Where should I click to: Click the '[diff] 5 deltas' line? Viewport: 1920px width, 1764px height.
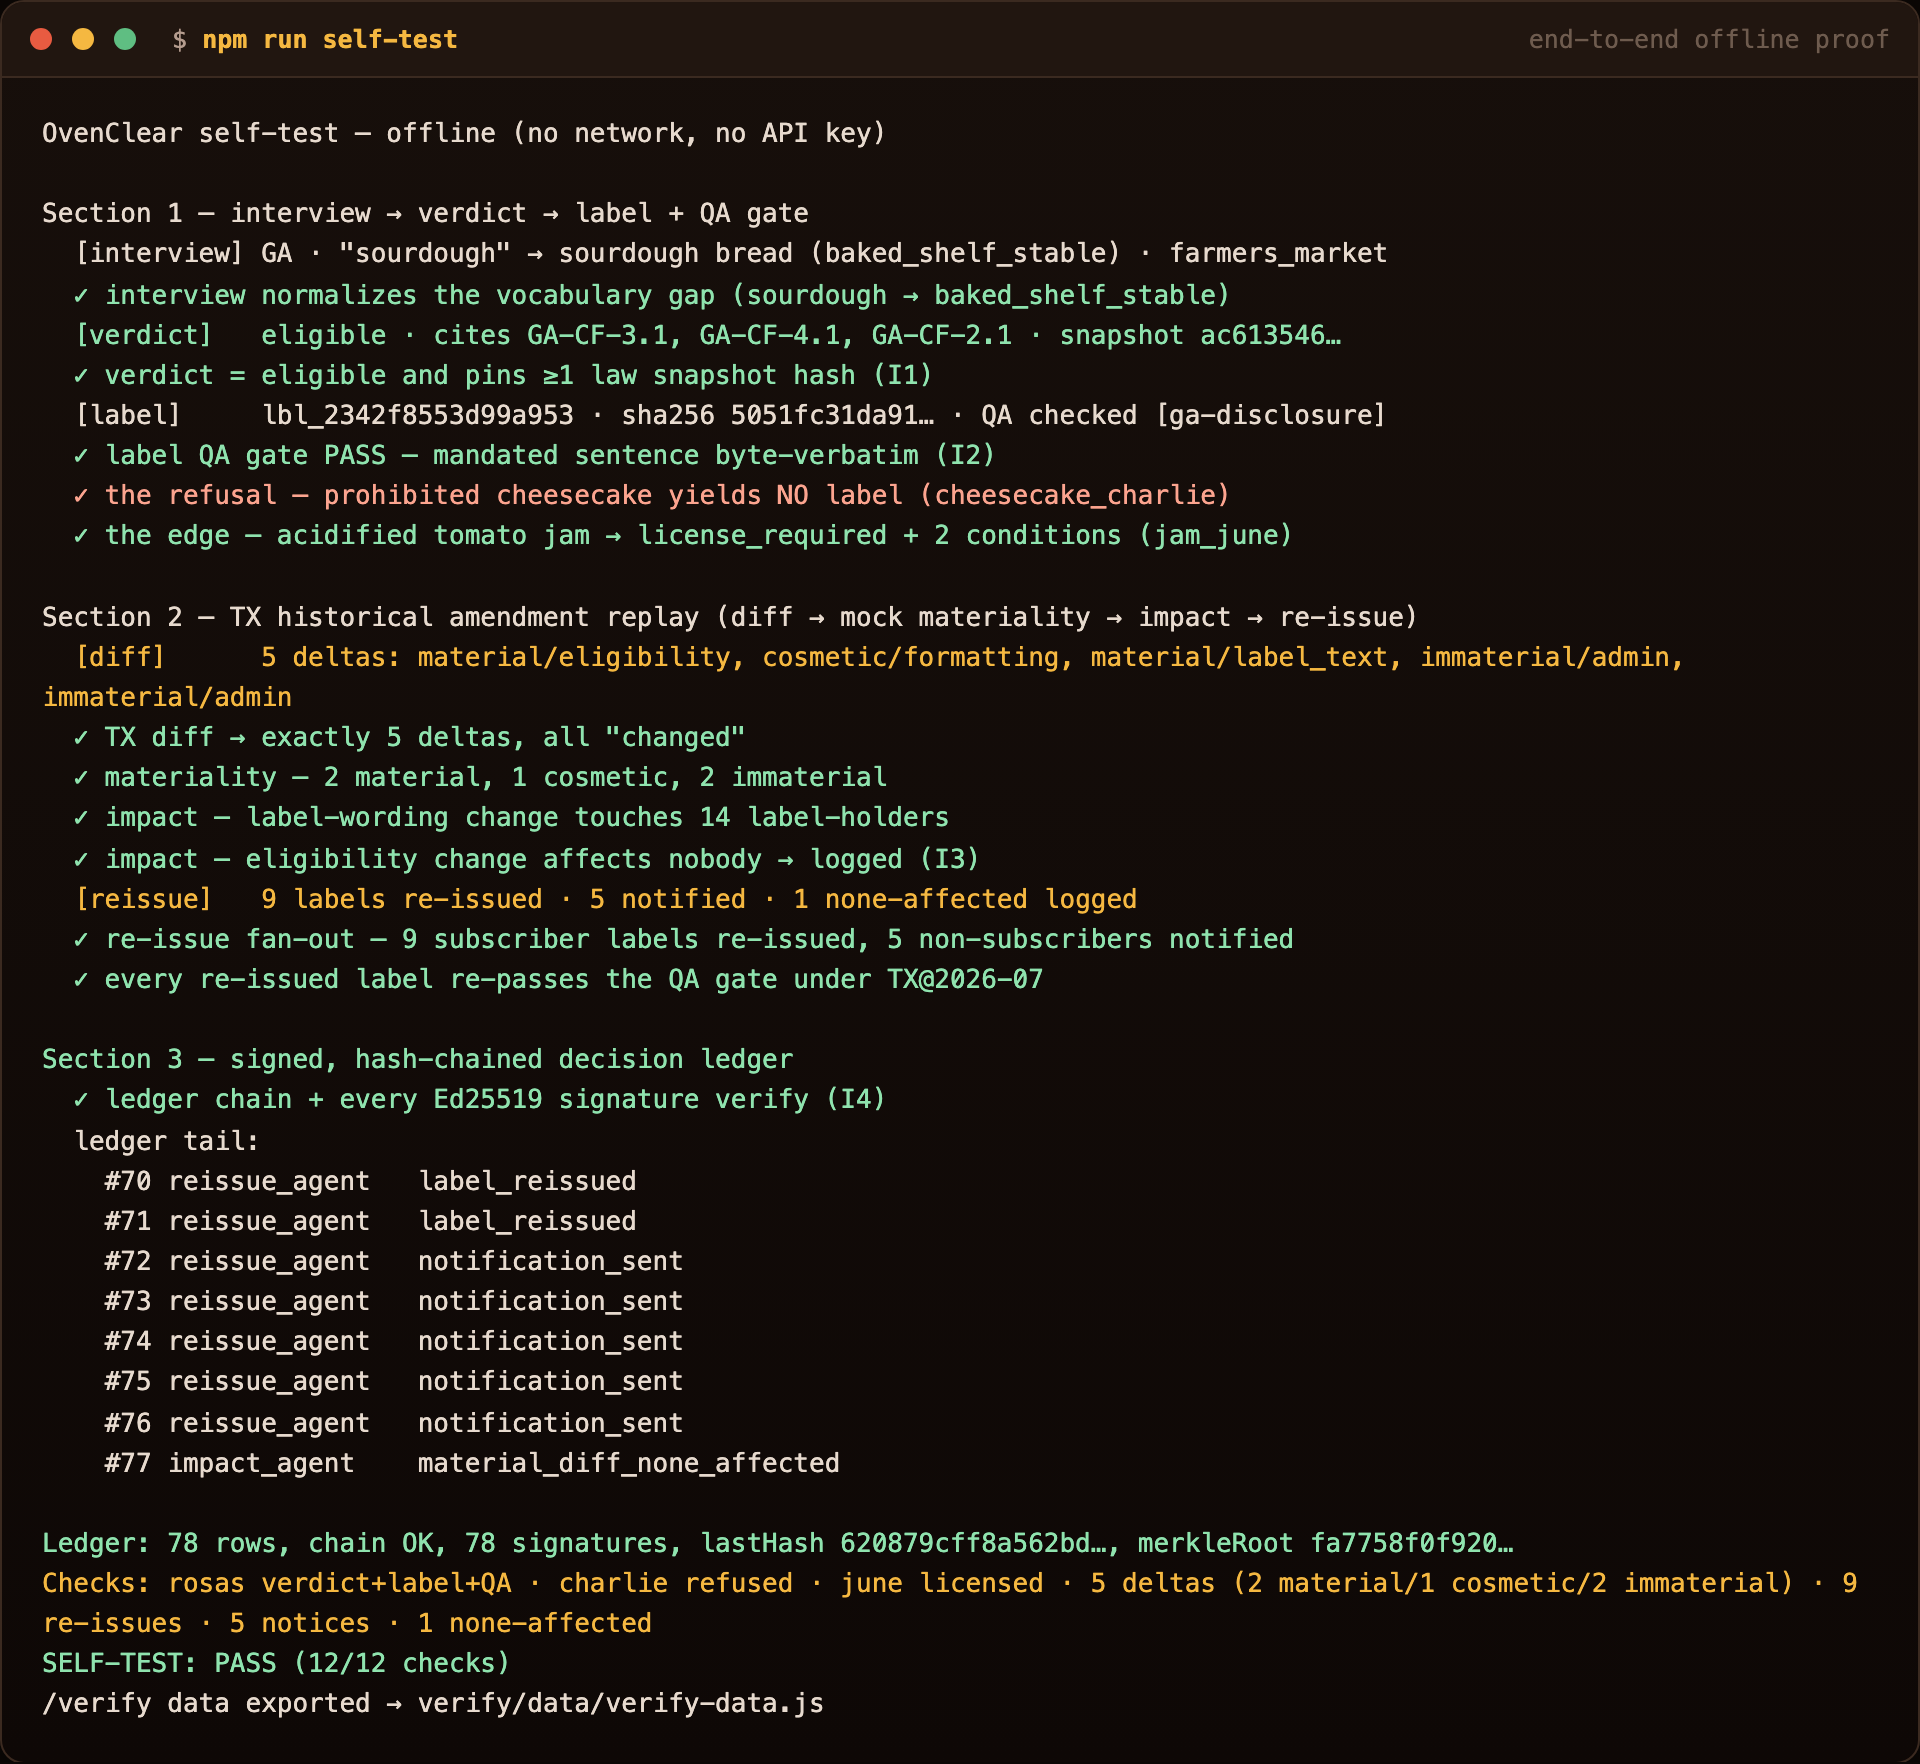click(880, 657)
